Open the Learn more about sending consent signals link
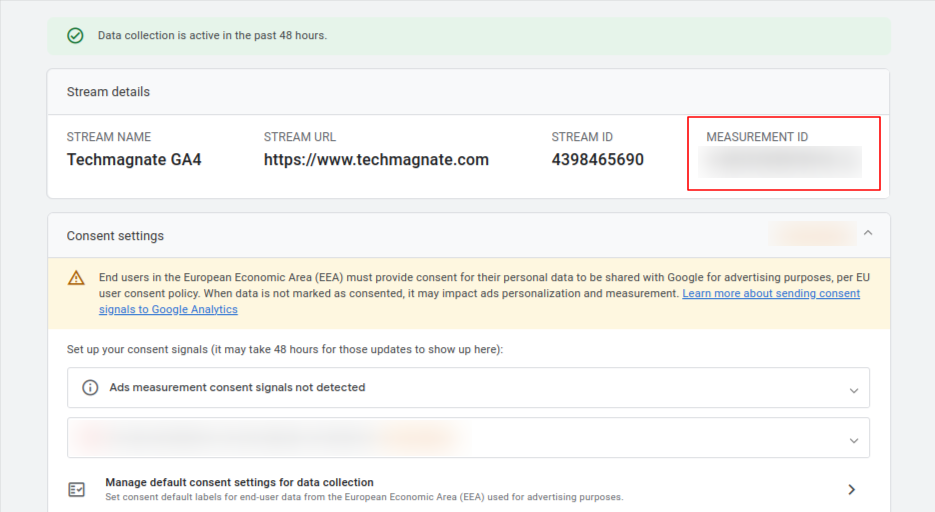Image resolution: width=935 pixels, height=512 pixels. pyautogui.click(x=770, y=294)
